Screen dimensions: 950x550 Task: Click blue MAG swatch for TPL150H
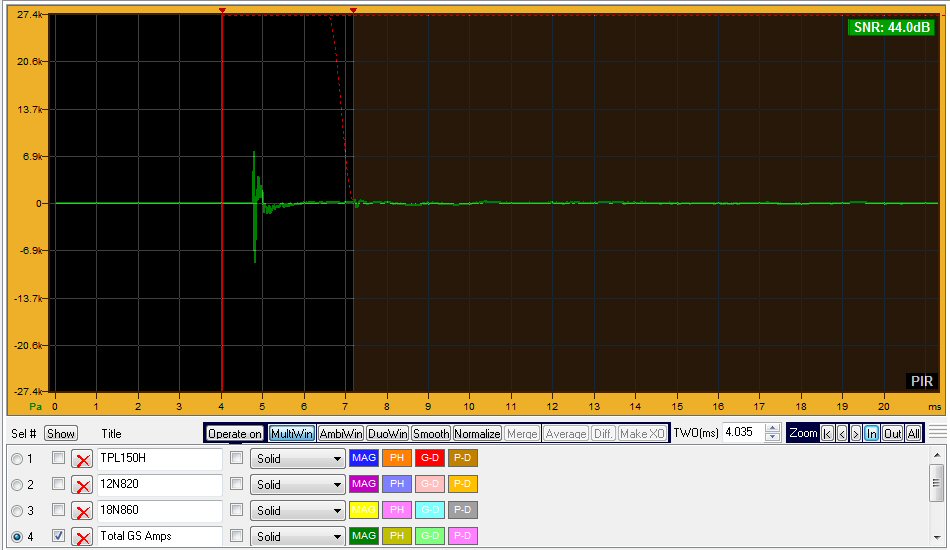364,458
